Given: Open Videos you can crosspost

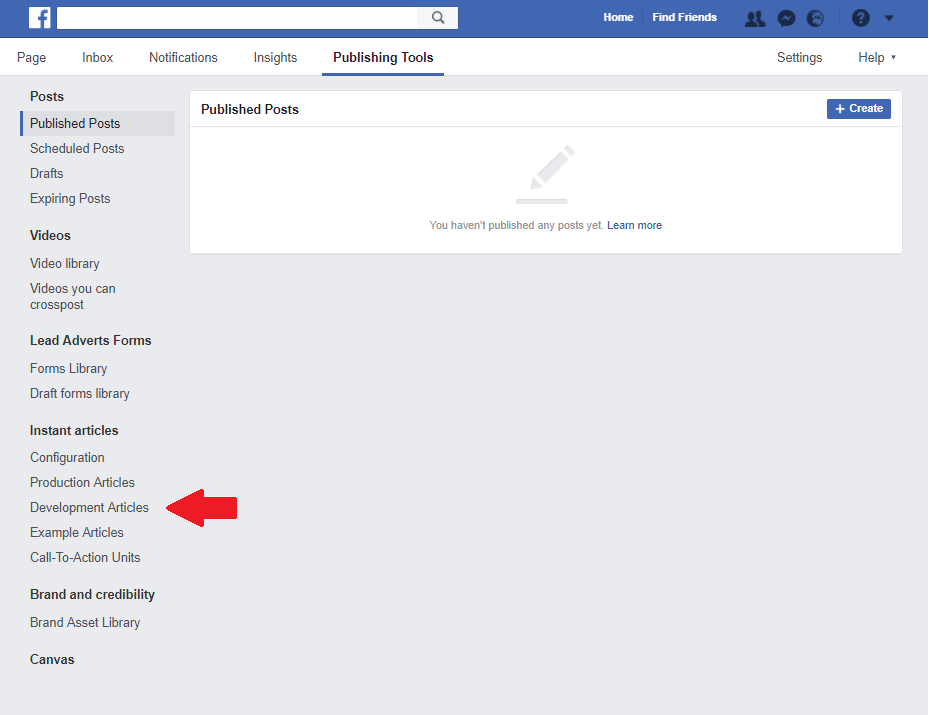Looking at the screenshot, I should click(72, 297).
